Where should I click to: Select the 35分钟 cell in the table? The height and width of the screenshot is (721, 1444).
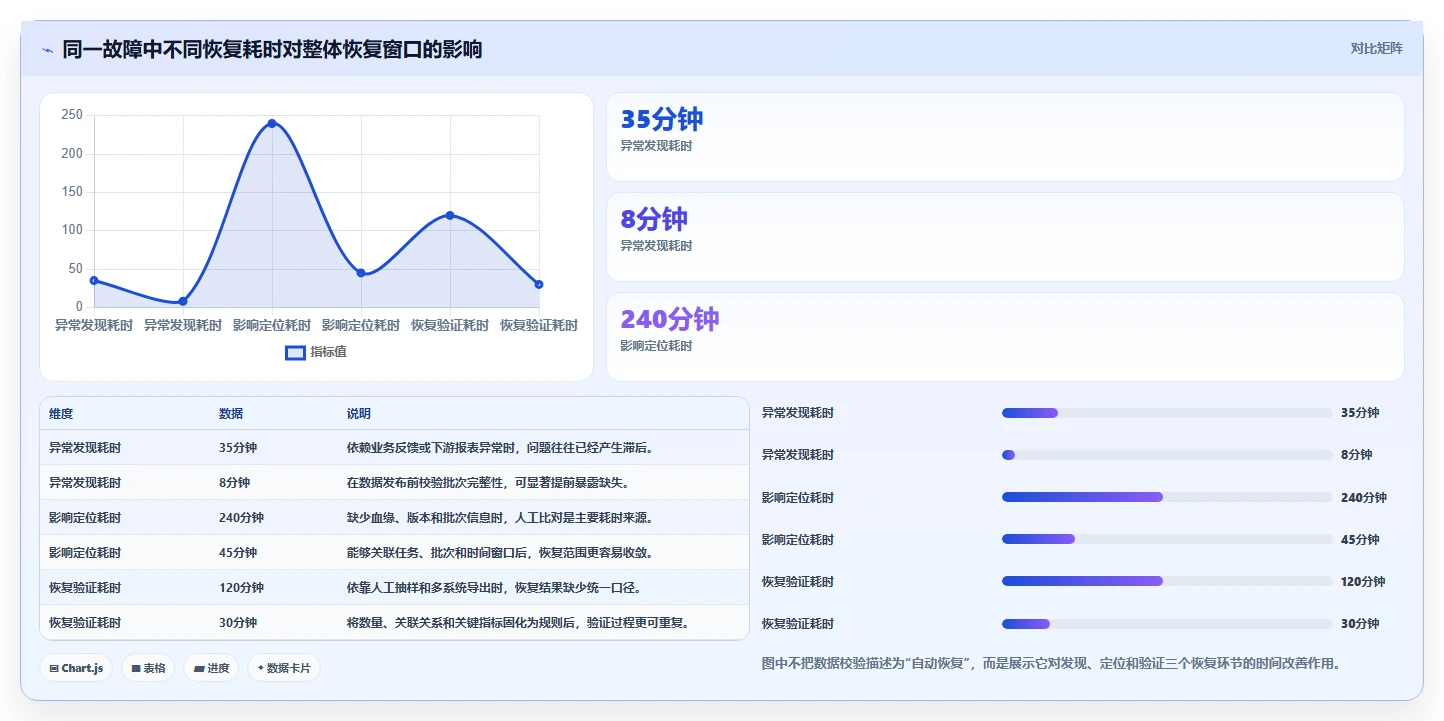click(x=238, y=448)
